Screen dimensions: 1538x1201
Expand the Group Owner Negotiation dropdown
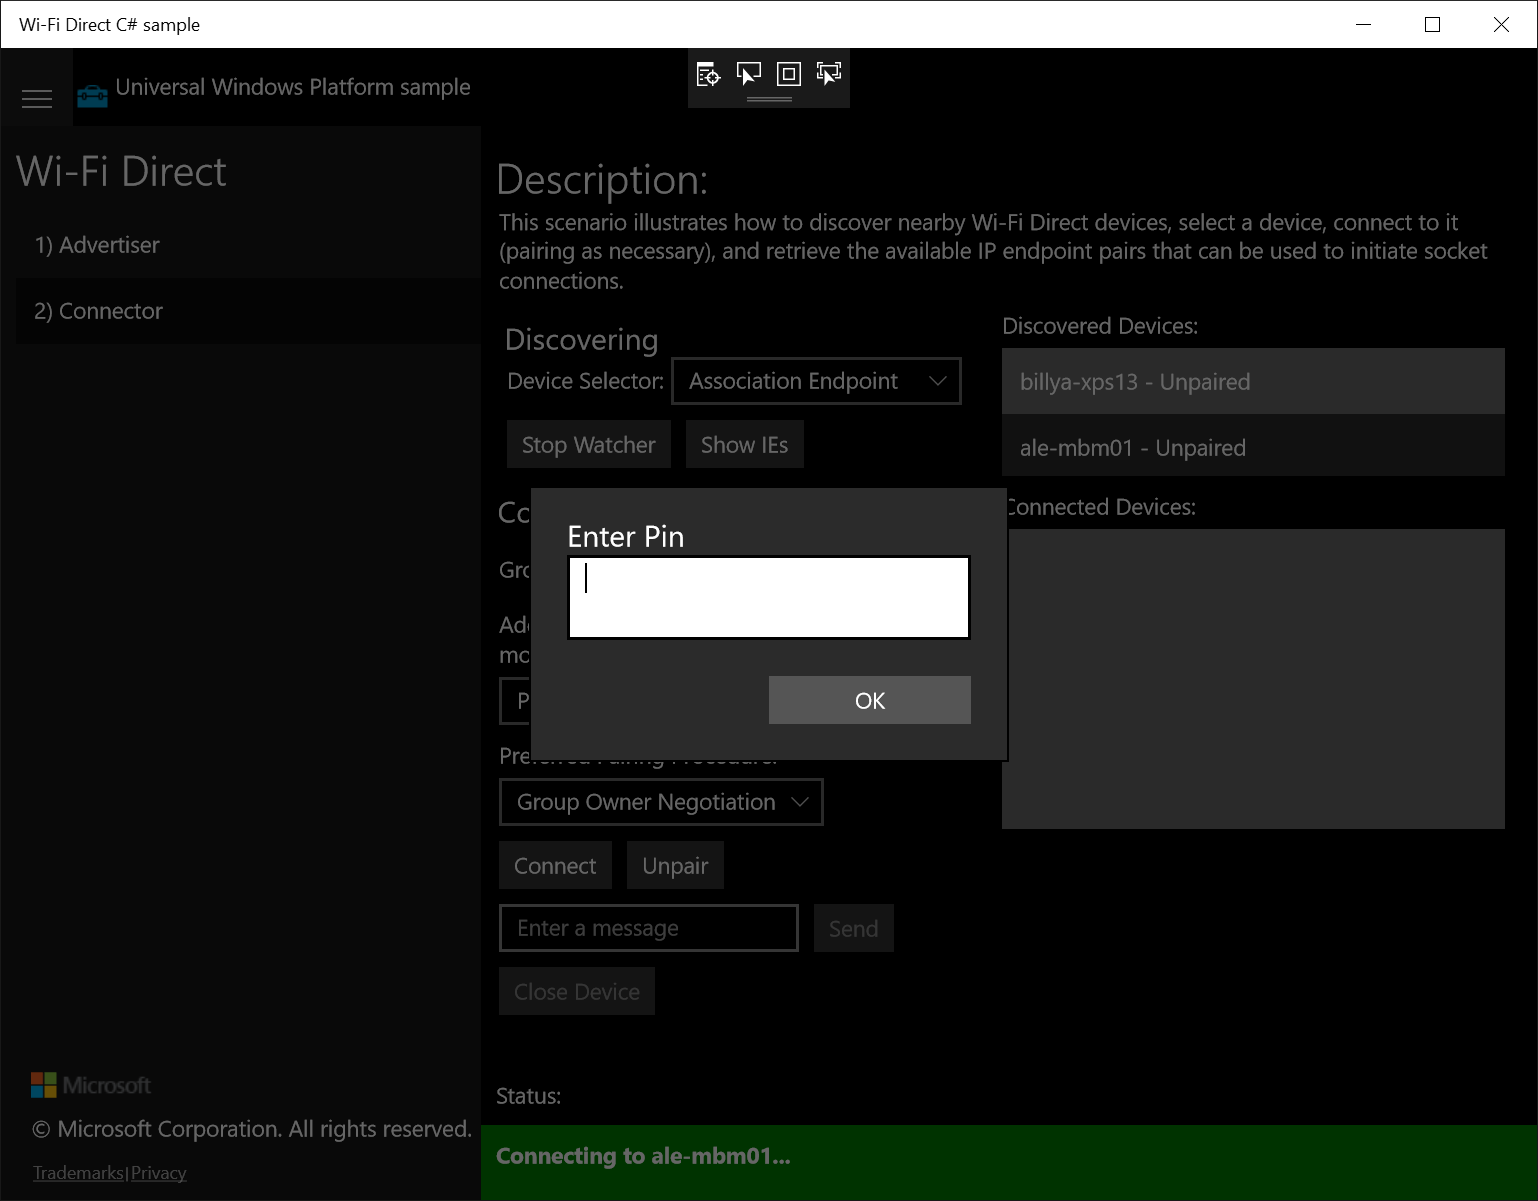click(x=661, y=802)
